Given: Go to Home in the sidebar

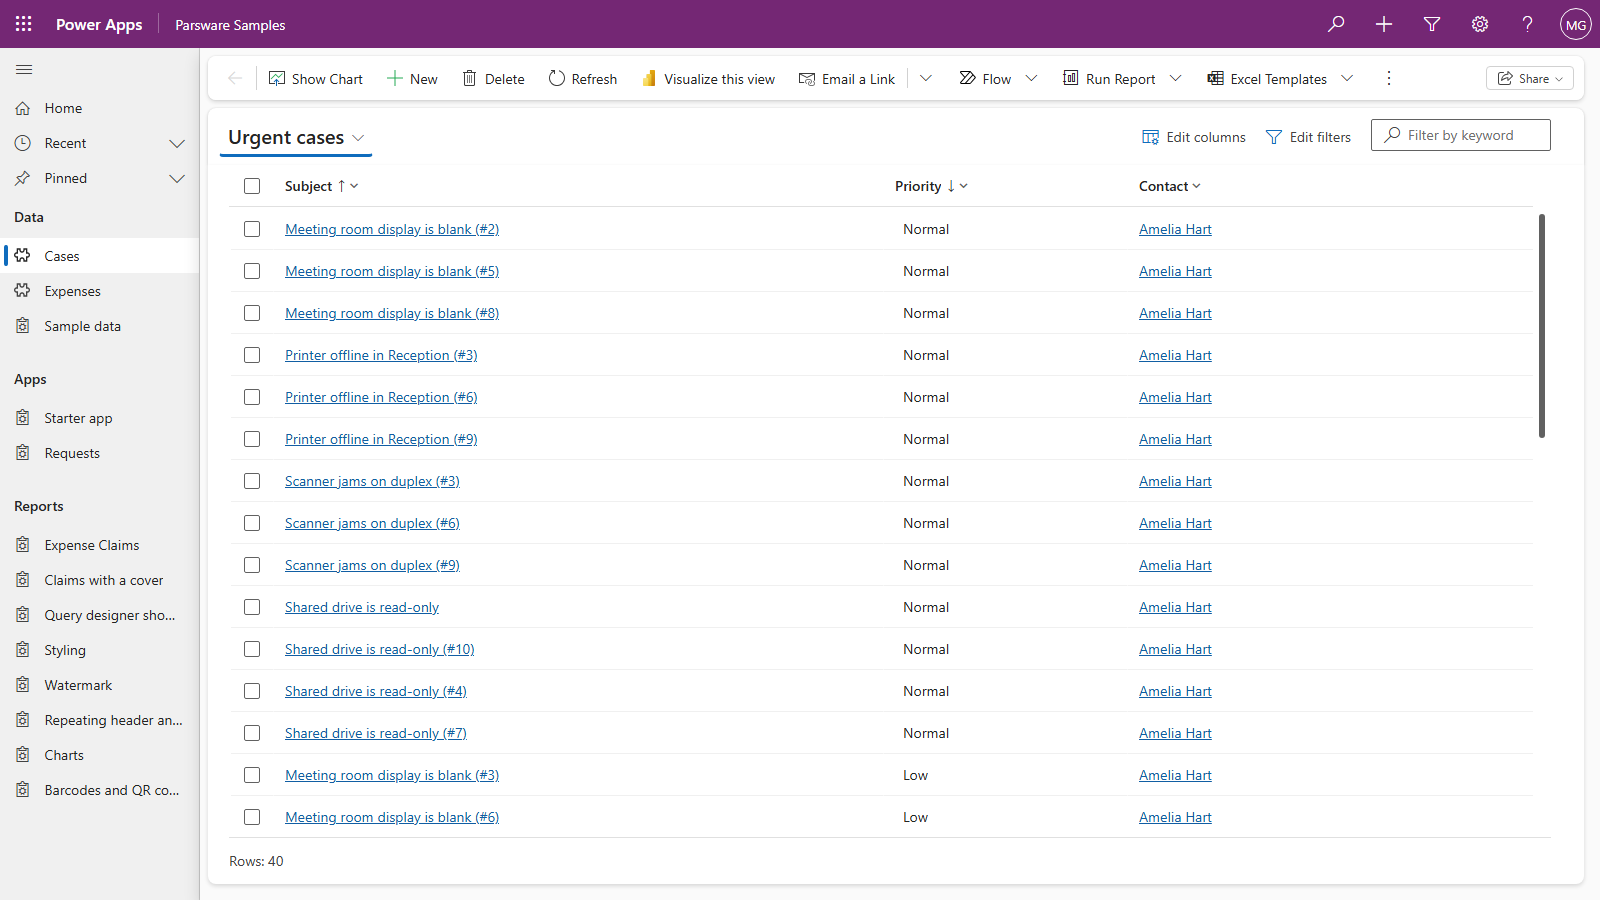Looking at the screenshot, I should coord(100,108).
